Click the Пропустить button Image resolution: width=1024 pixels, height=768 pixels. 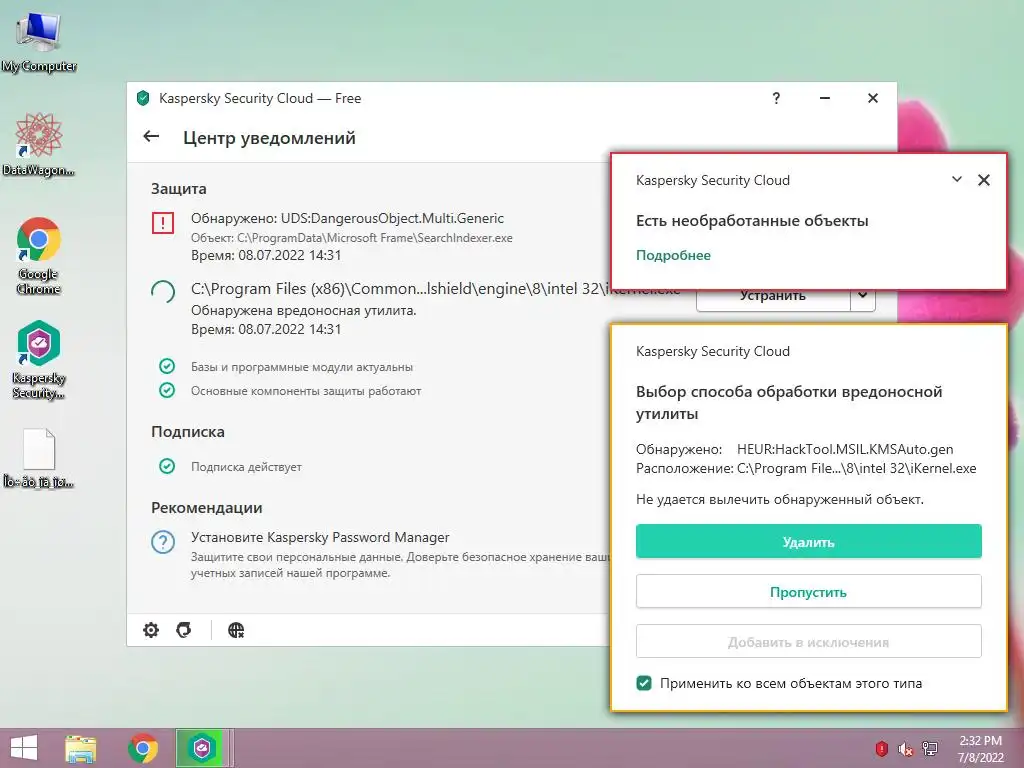click(x=808, y=592)
